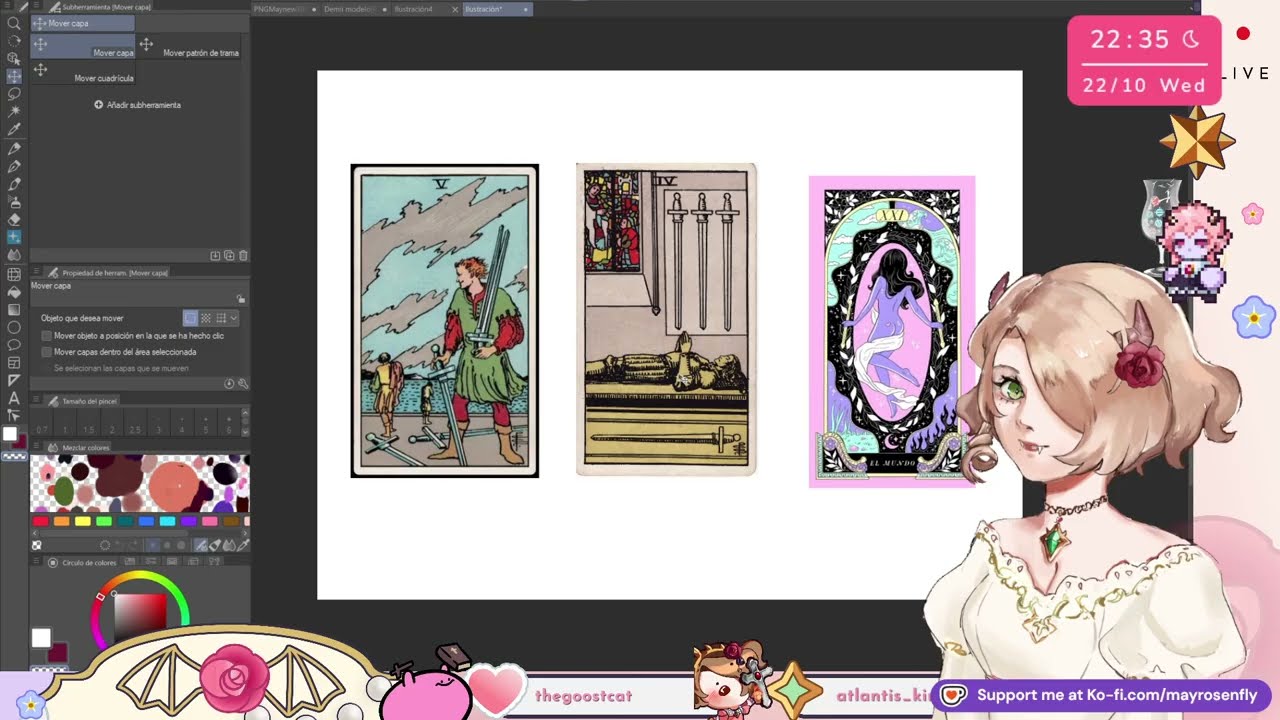The width and height of the screenshot is (1280, 720).
Task: Expand the 'Objeto que desea mover' dropdown arrow
Action: (x=234, y=318)
